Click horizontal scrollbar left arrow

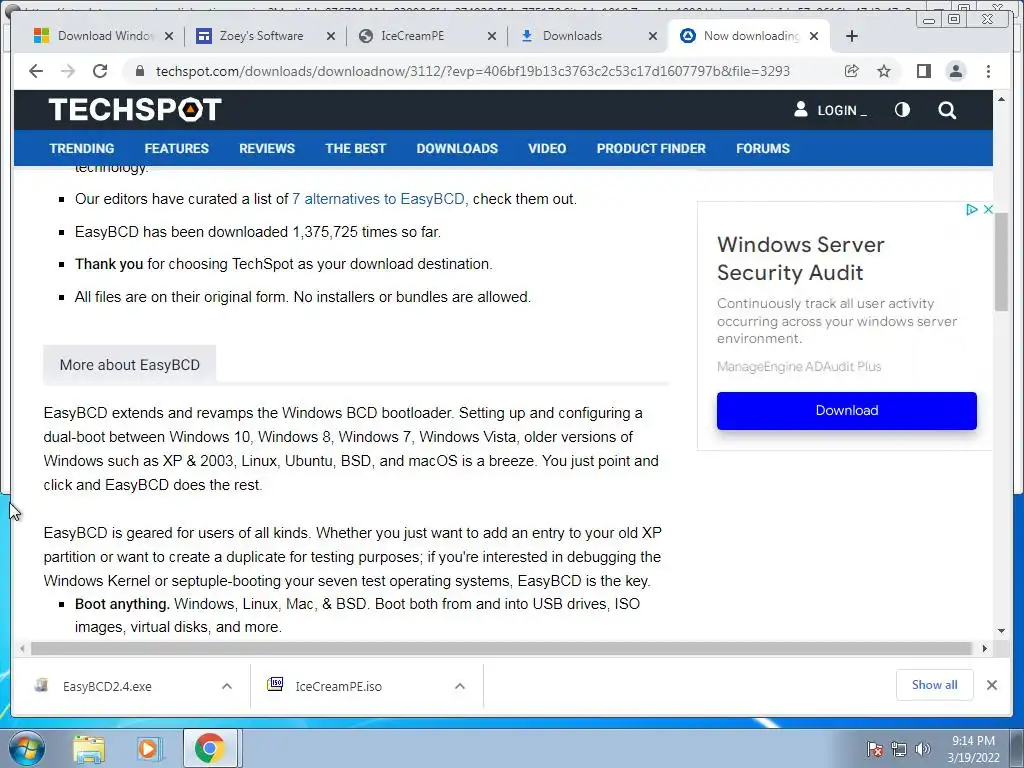23,648
